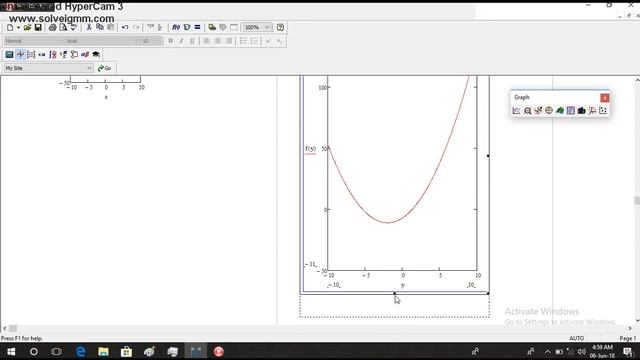Viewport: 640px width, 360px height.
Task: Toggle Bold formatting
Action: (x=171, y=41)
